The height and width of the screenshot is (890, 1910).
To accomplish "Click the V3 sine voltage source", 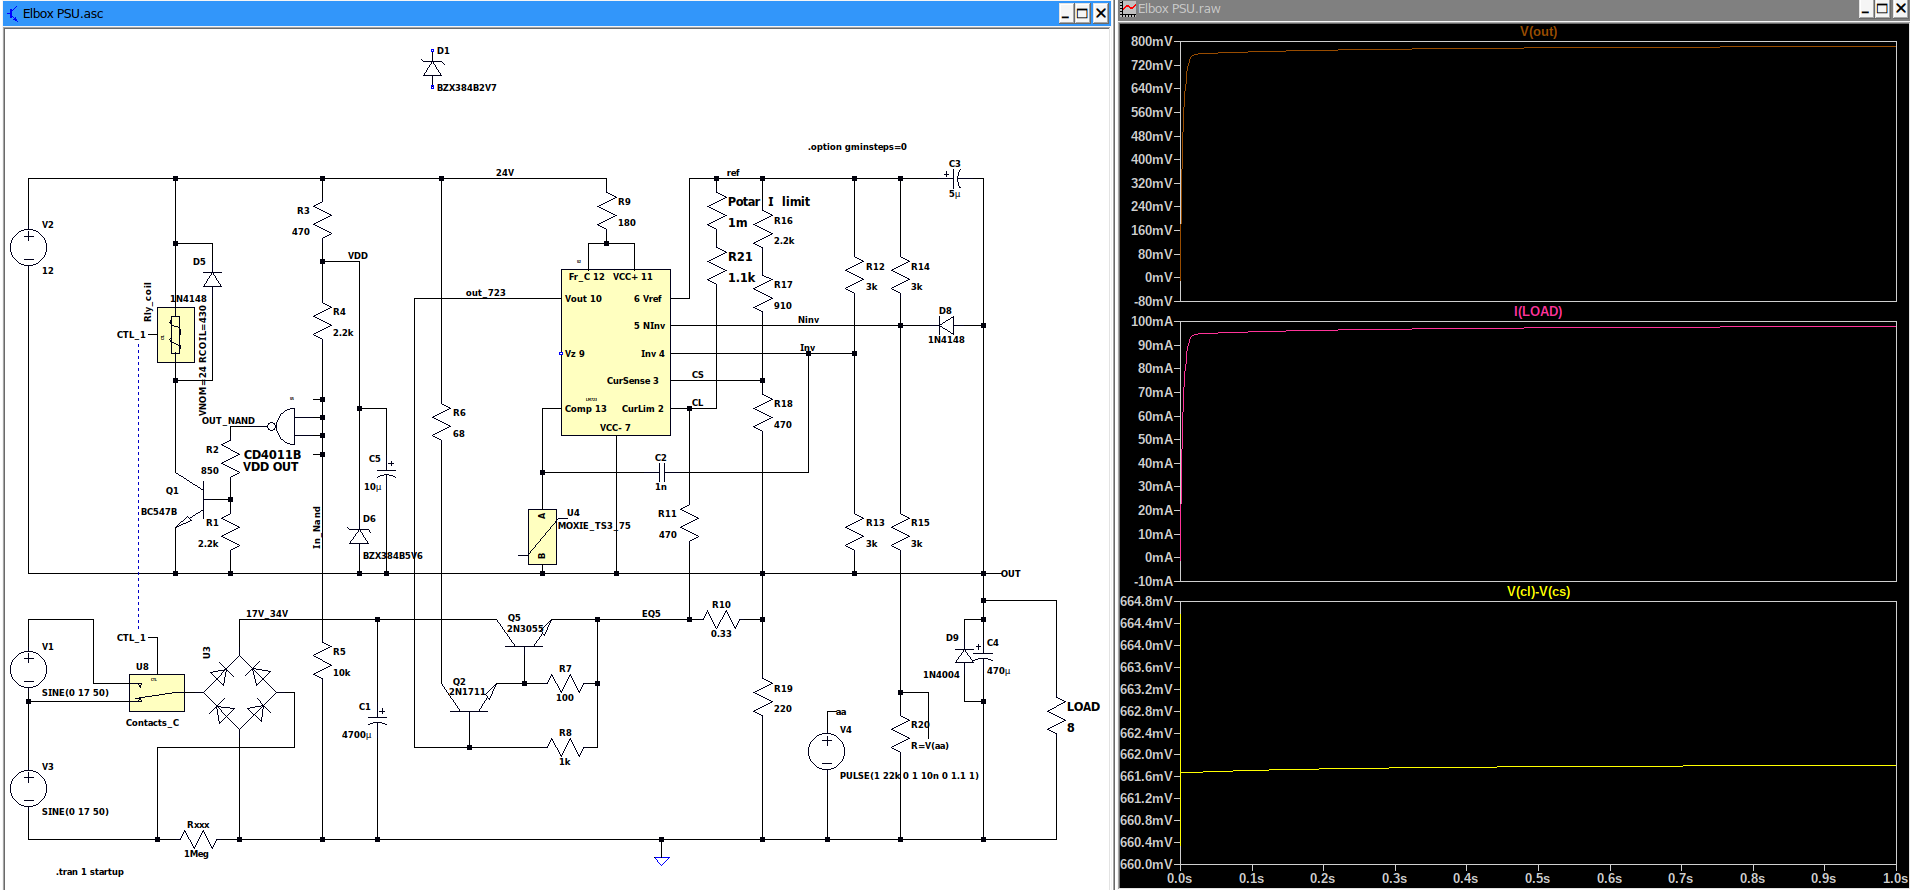I will pyautogui.click(x=28, y=788).
